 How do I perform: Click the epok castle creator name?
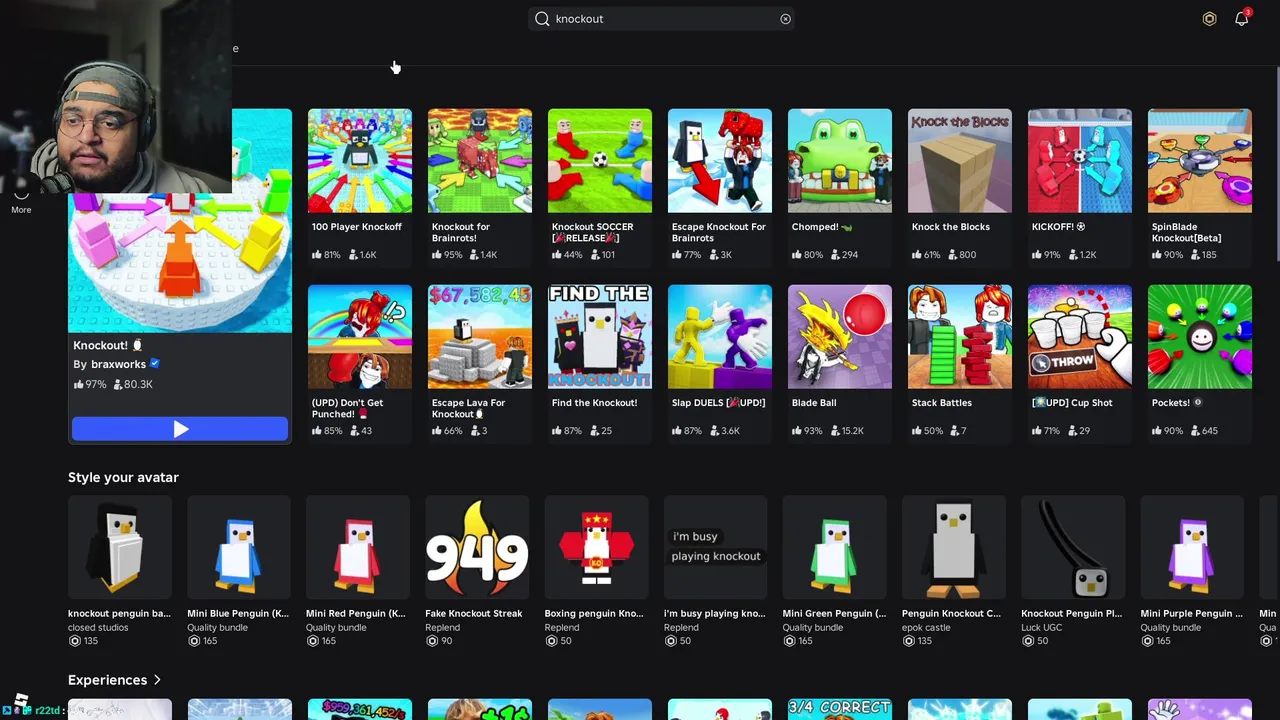926,628
